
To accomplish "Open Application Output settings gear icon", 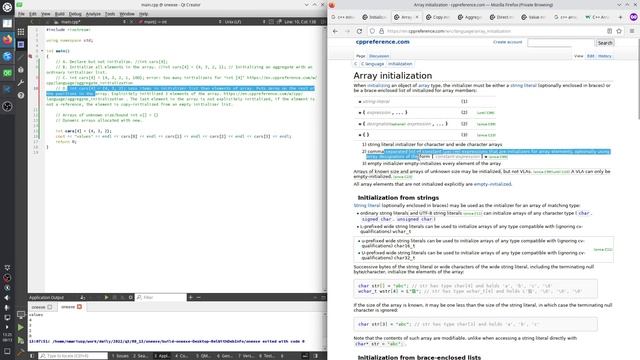I will [x=131, y=298].
